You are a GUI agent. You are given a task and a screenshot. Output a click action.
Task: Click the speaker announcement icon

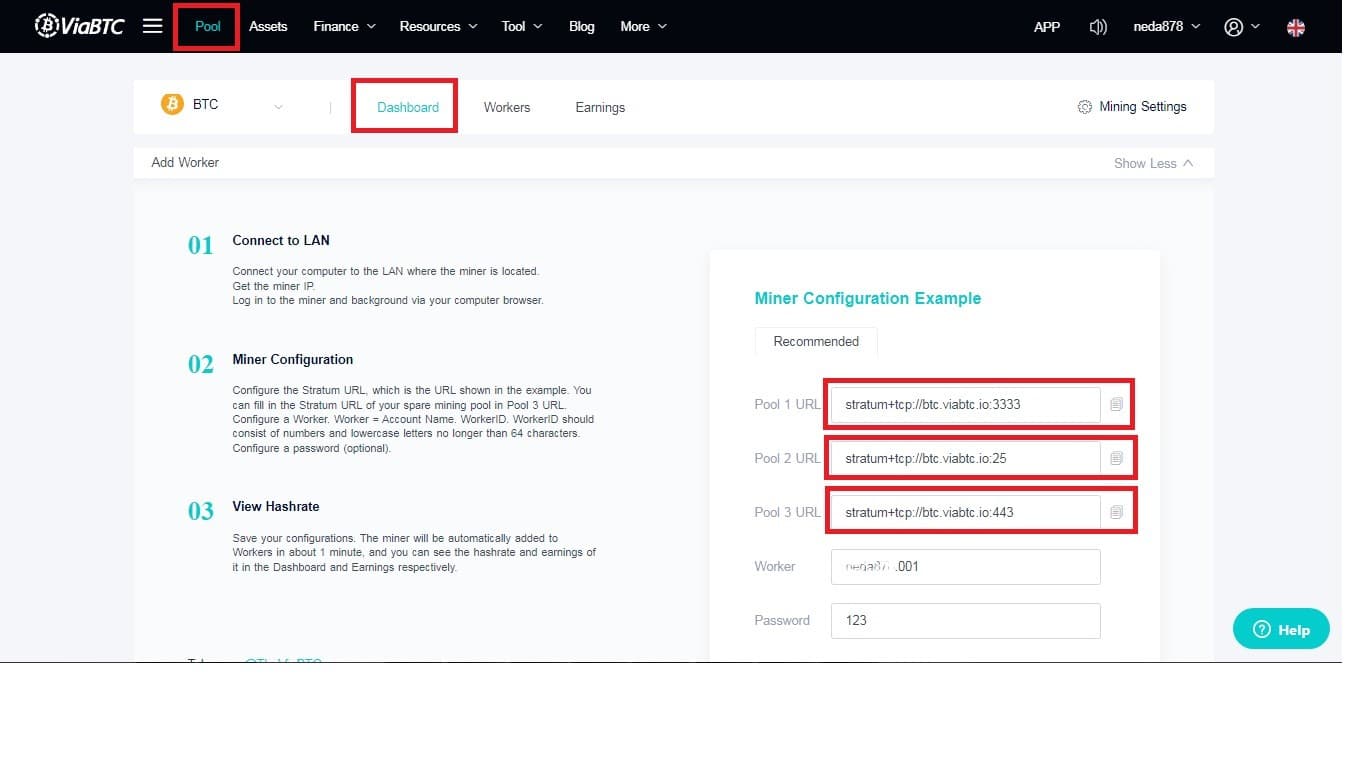[x=1098, y=27]
